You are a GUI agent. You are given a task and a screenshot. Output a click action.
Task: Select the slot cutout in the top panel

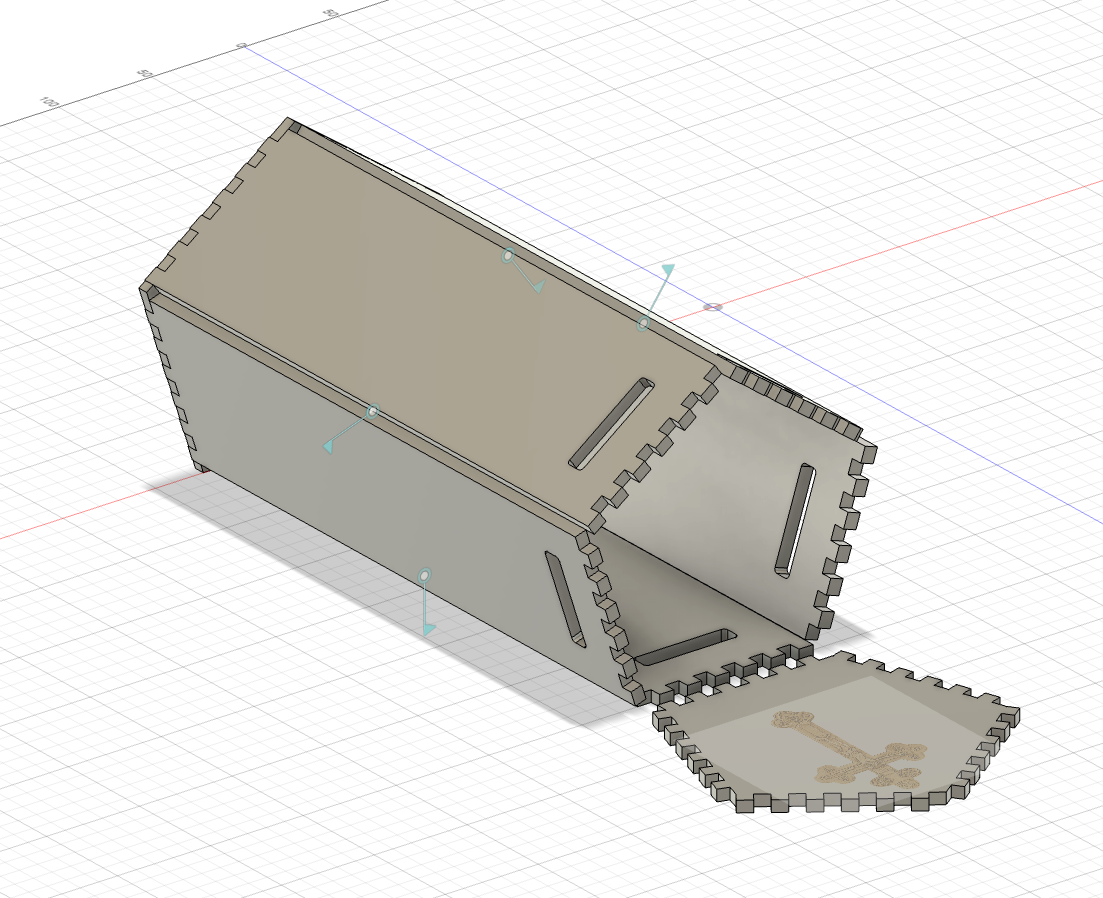point(611,423)
